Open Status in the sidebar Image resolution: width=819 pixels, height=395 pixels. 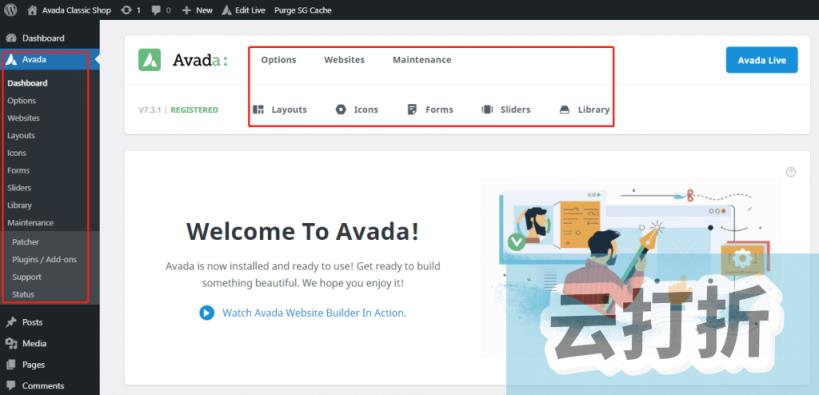coord(23,294)
